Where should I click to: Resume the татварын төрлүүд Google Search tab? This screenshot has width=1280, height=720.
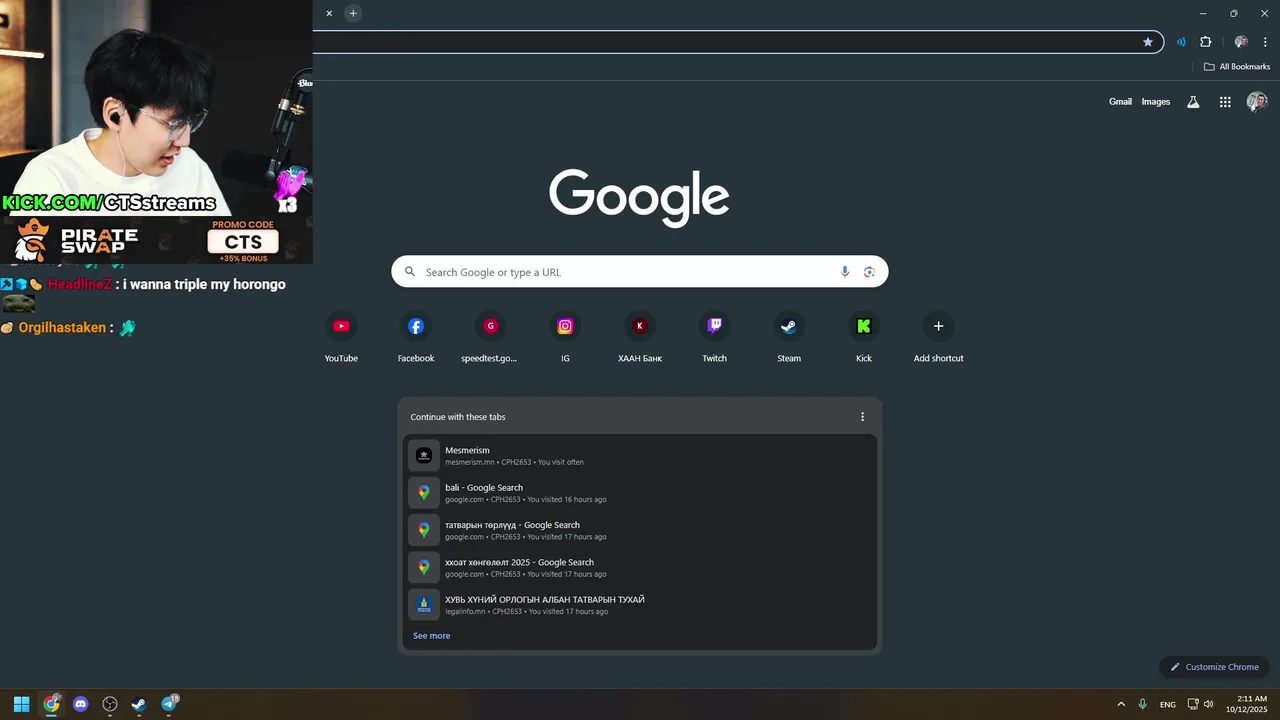click(x=640, y=530)
